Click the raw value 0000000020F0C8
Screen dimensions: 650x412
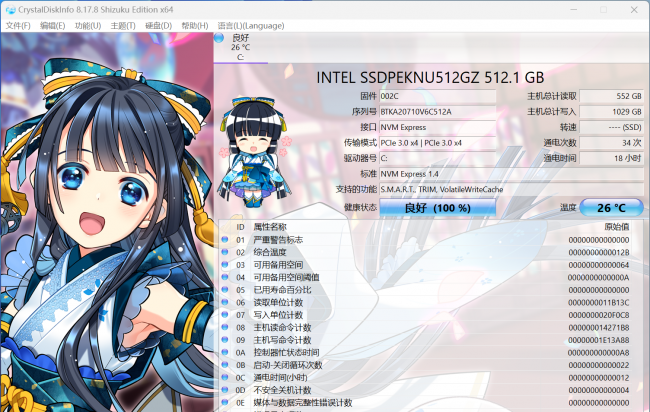pyautogui.click(x=599, y=315)
